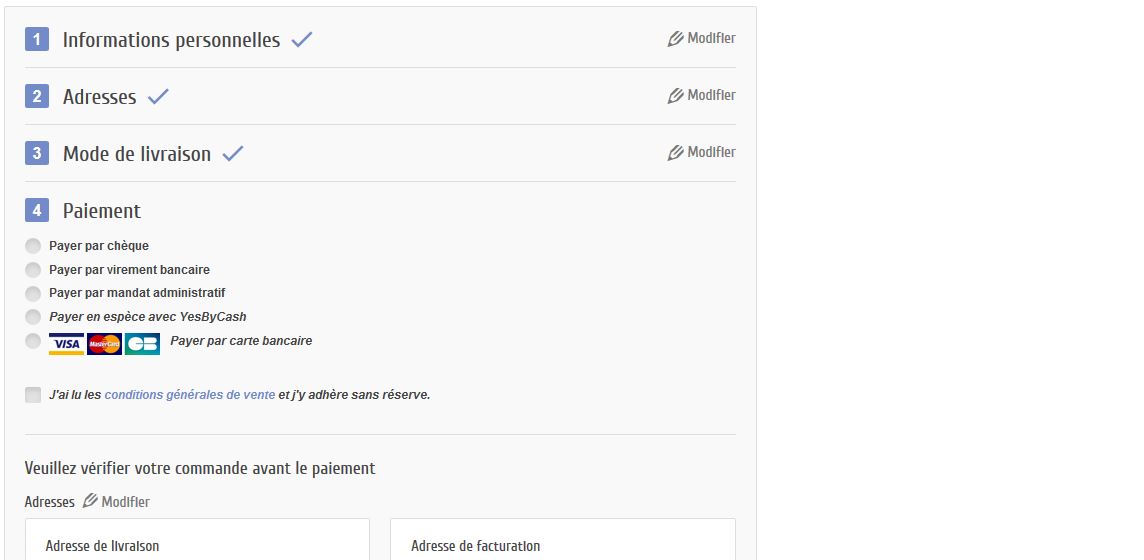
Task: Click the checkmark next to Informations personnelles
Action: point(302,40)
